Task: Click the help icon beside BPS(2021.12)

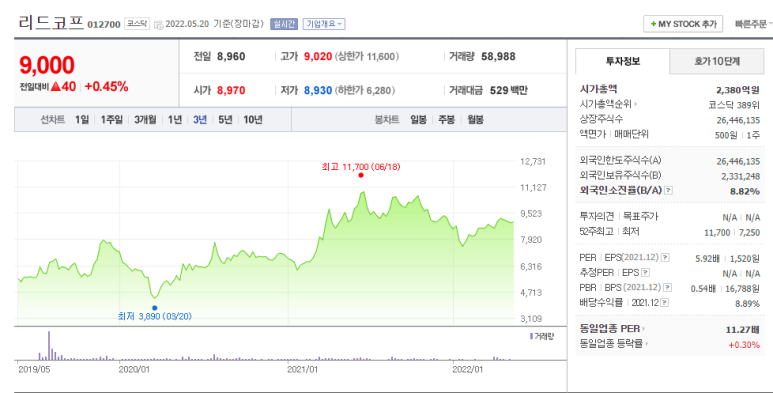Action: pos(667,287)
